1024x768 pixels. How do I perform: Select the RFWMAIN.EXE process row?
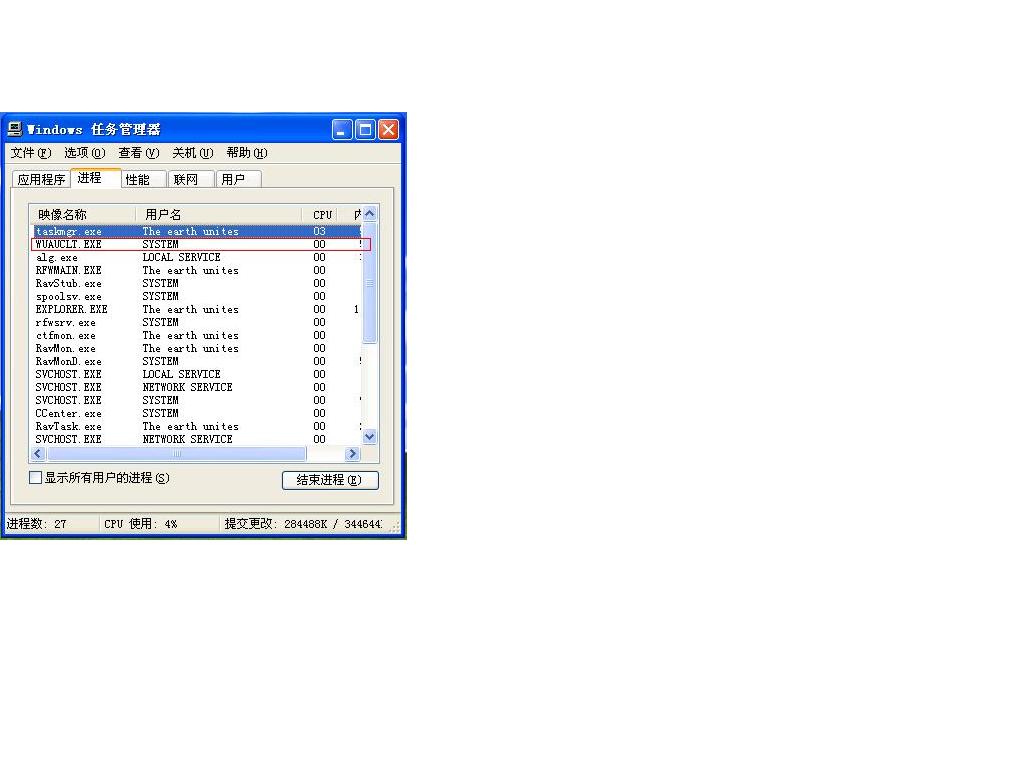coord(196,270)
